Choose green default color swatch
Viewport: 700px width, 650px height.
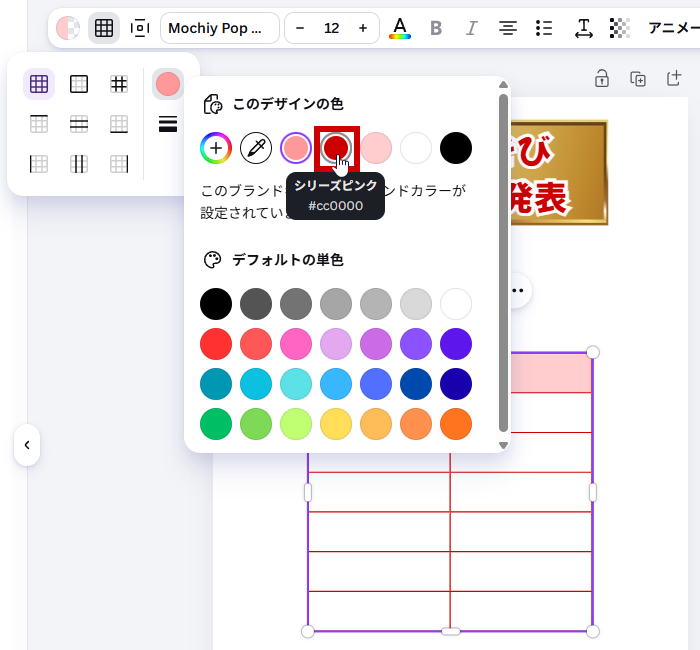pos(216,424)
